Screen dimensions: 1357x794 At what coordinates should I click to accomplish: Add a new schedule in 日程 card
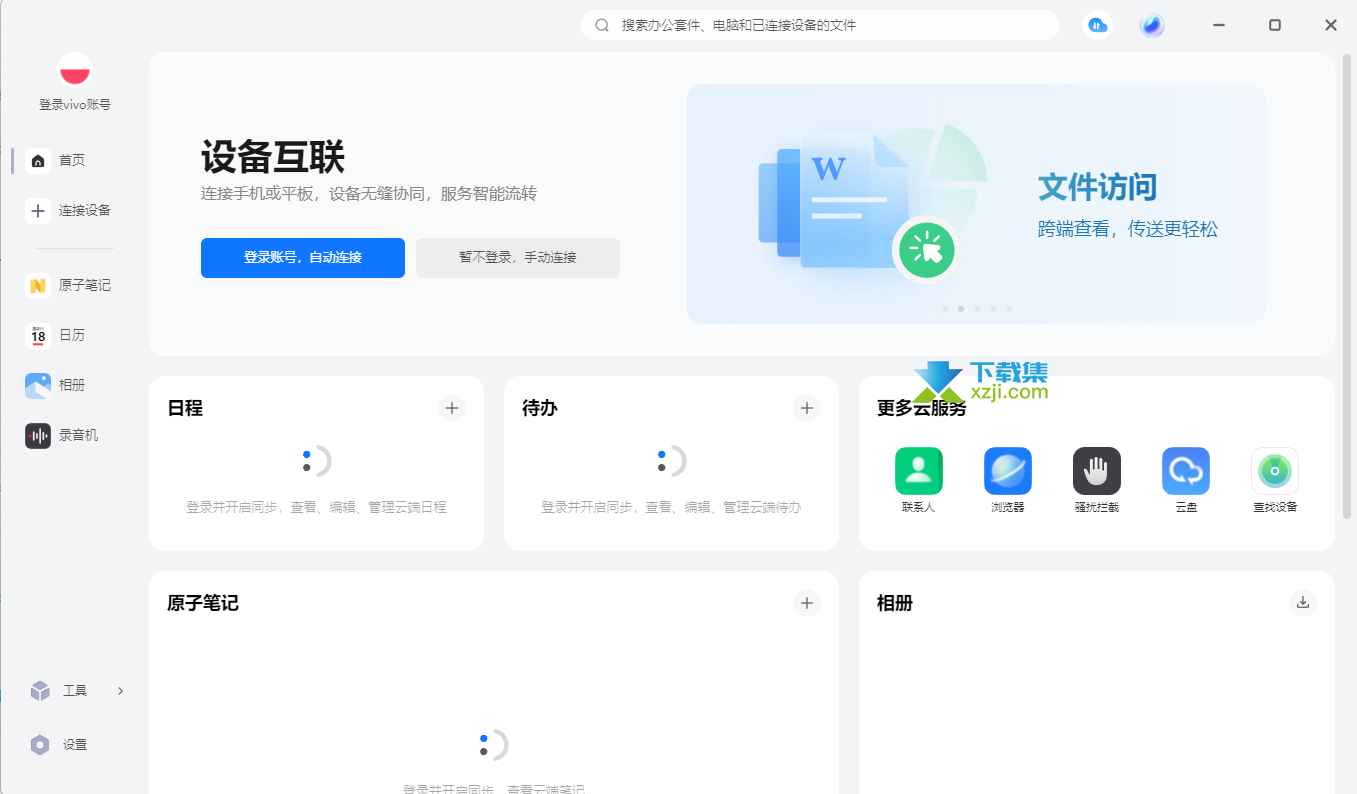452,408
